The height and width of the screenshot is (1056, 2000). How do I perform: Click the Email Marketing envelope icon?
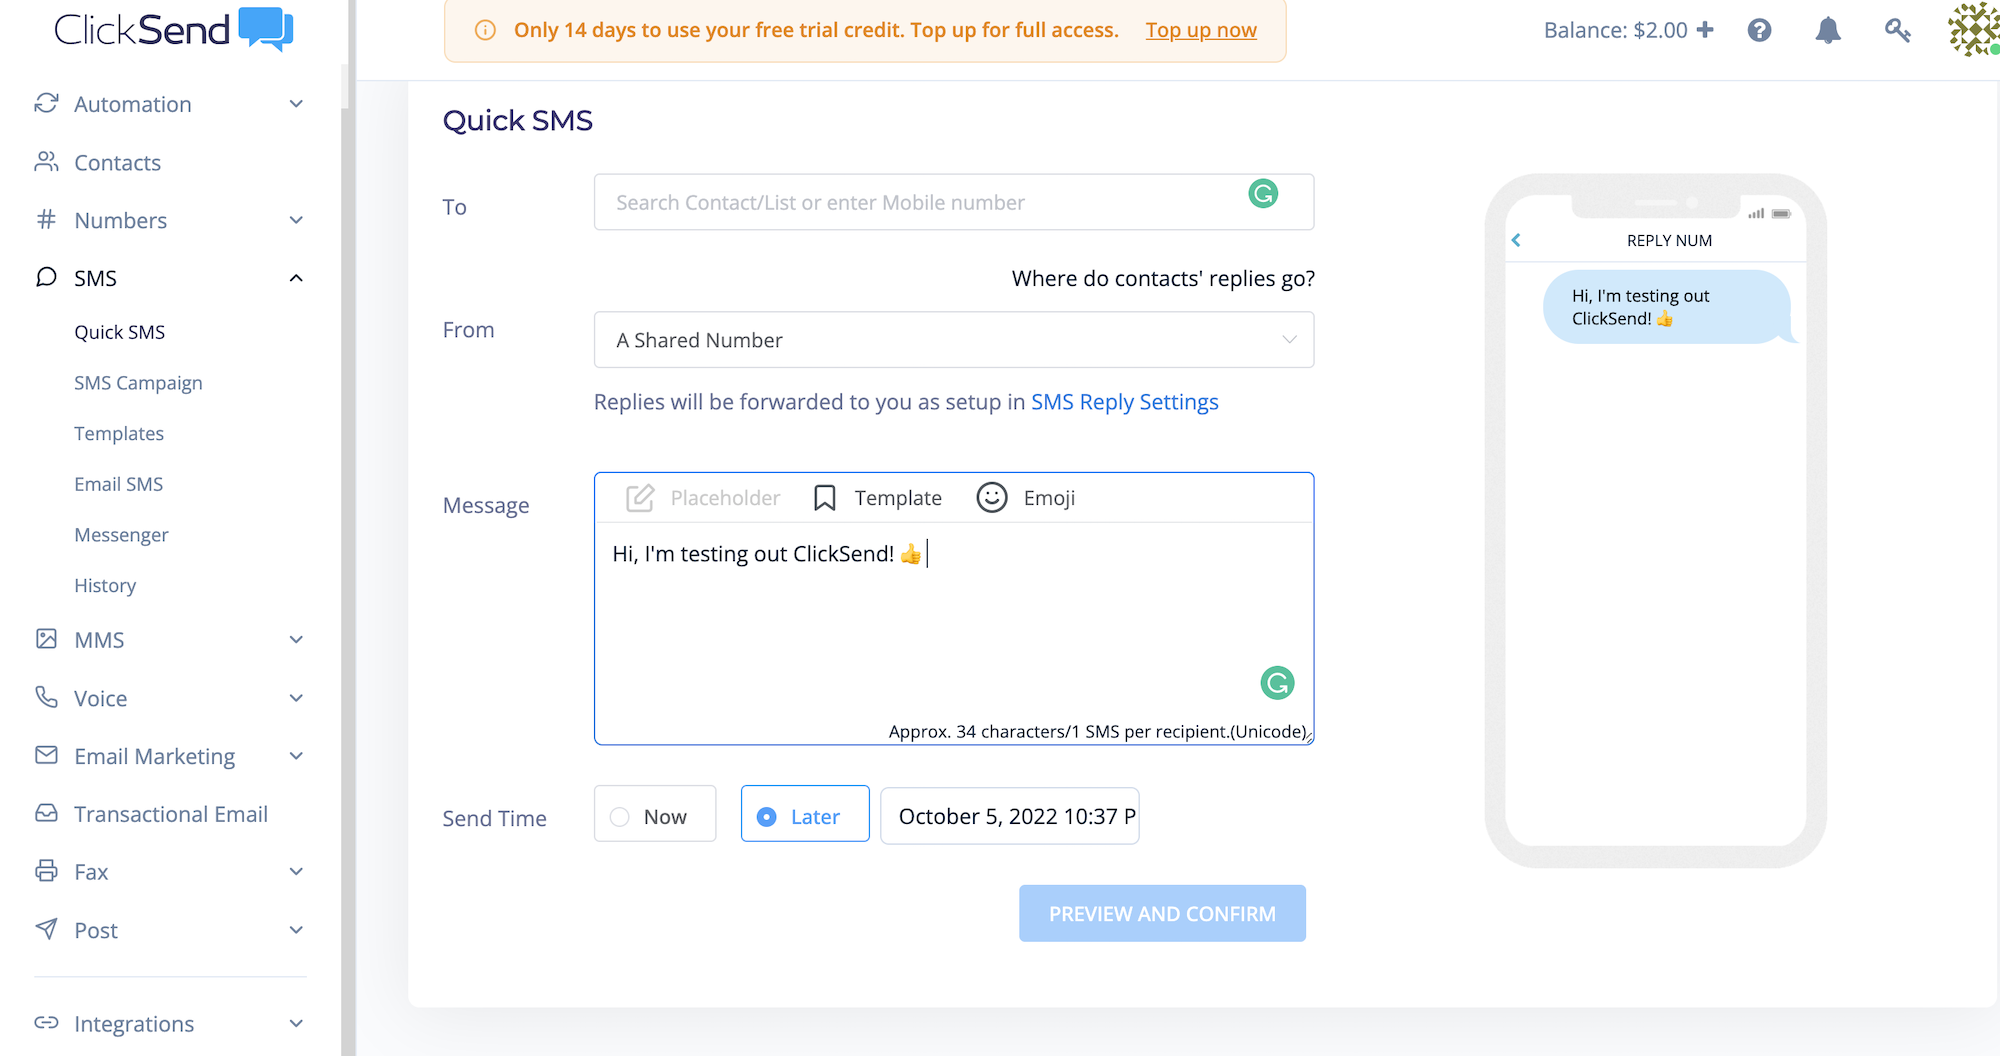pos(46,755)
